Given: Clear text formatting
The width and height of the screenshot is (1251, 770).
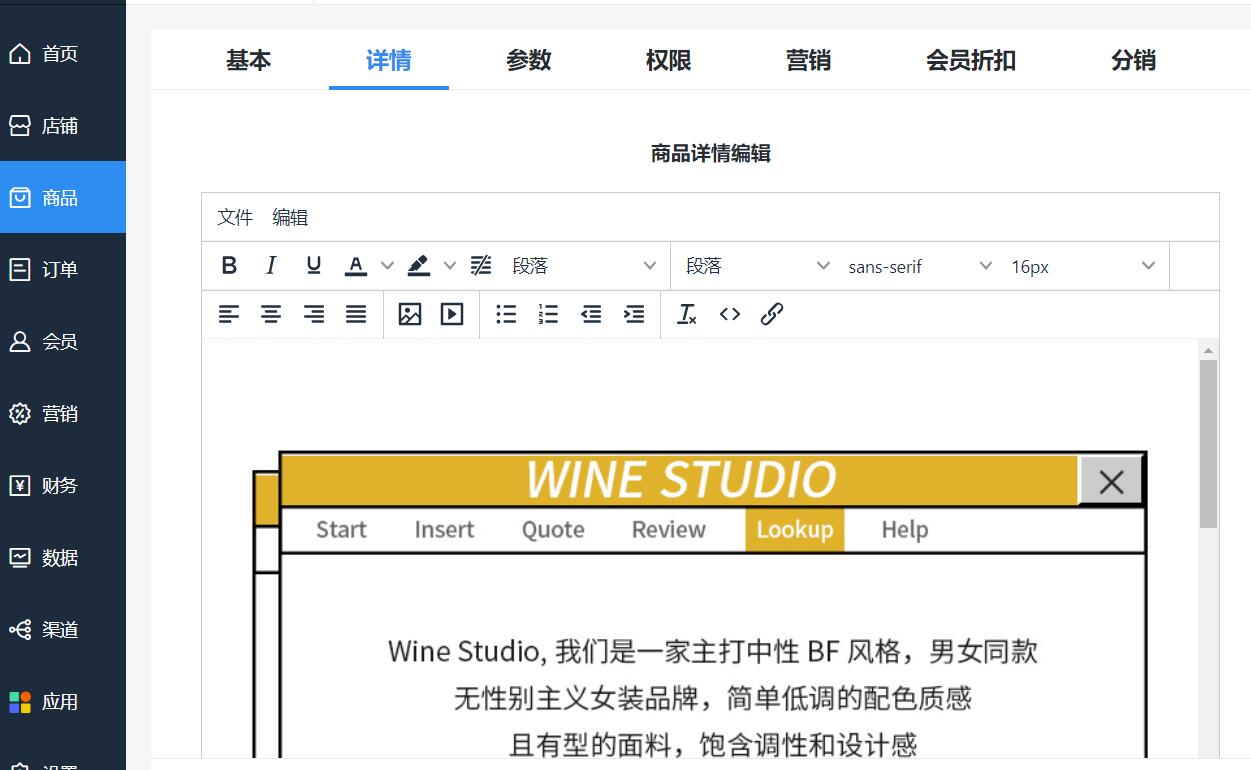Looking at the screenshot, I should (687, 315).
